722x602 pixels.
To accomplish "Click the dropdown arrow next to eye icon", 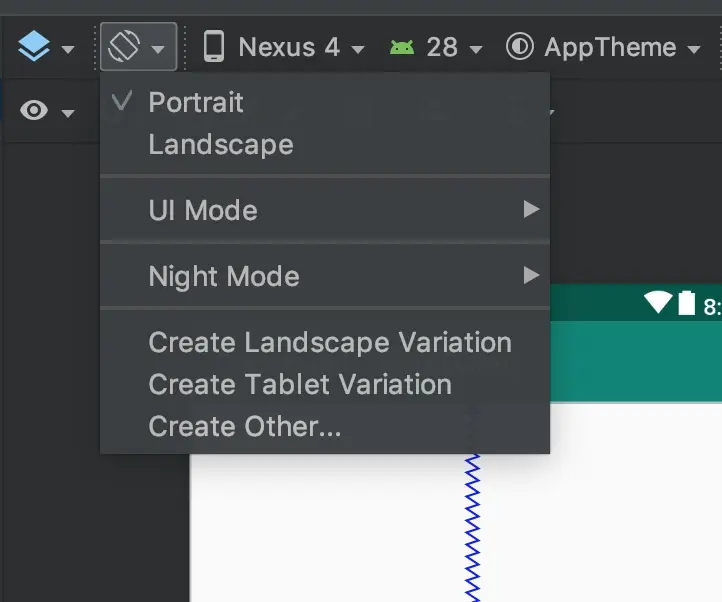I will click(x=68, y=113).
